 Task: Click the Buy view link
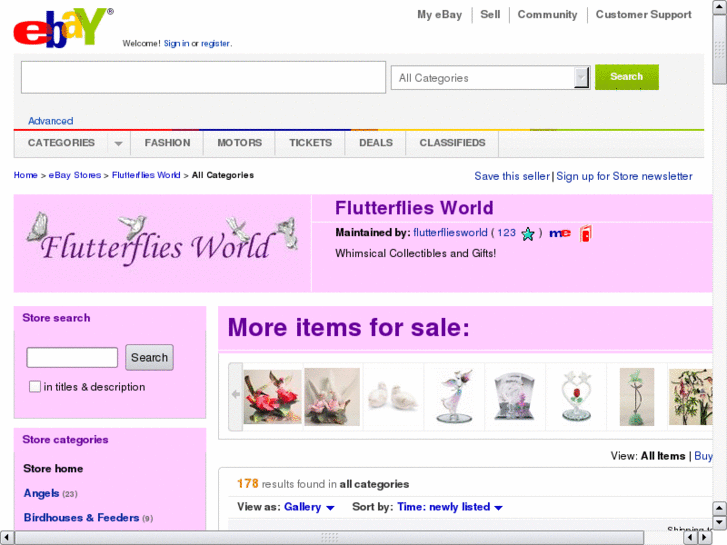click(x=703, y=456)
